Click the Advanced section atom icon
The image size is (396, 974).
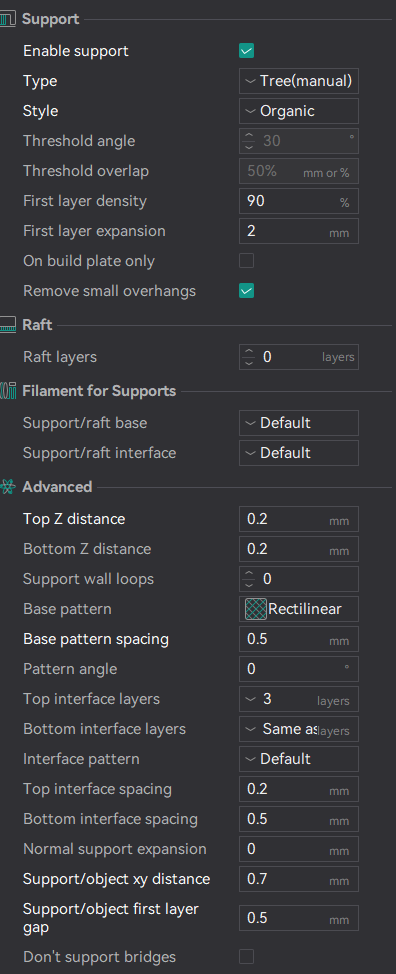click(7, 487)
